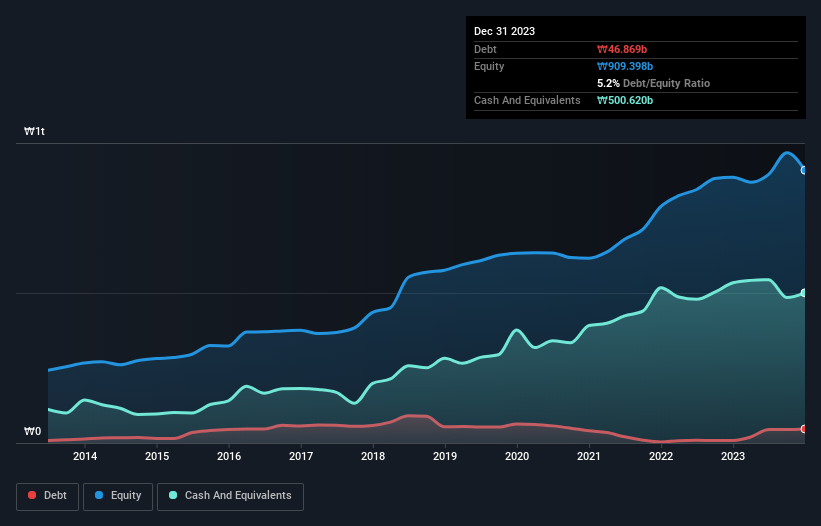Image resolution: width=821 pixels, height=526 pixels.
Task: Click the Dec 31 2023 tooltip date
Action: coord(504,31)
